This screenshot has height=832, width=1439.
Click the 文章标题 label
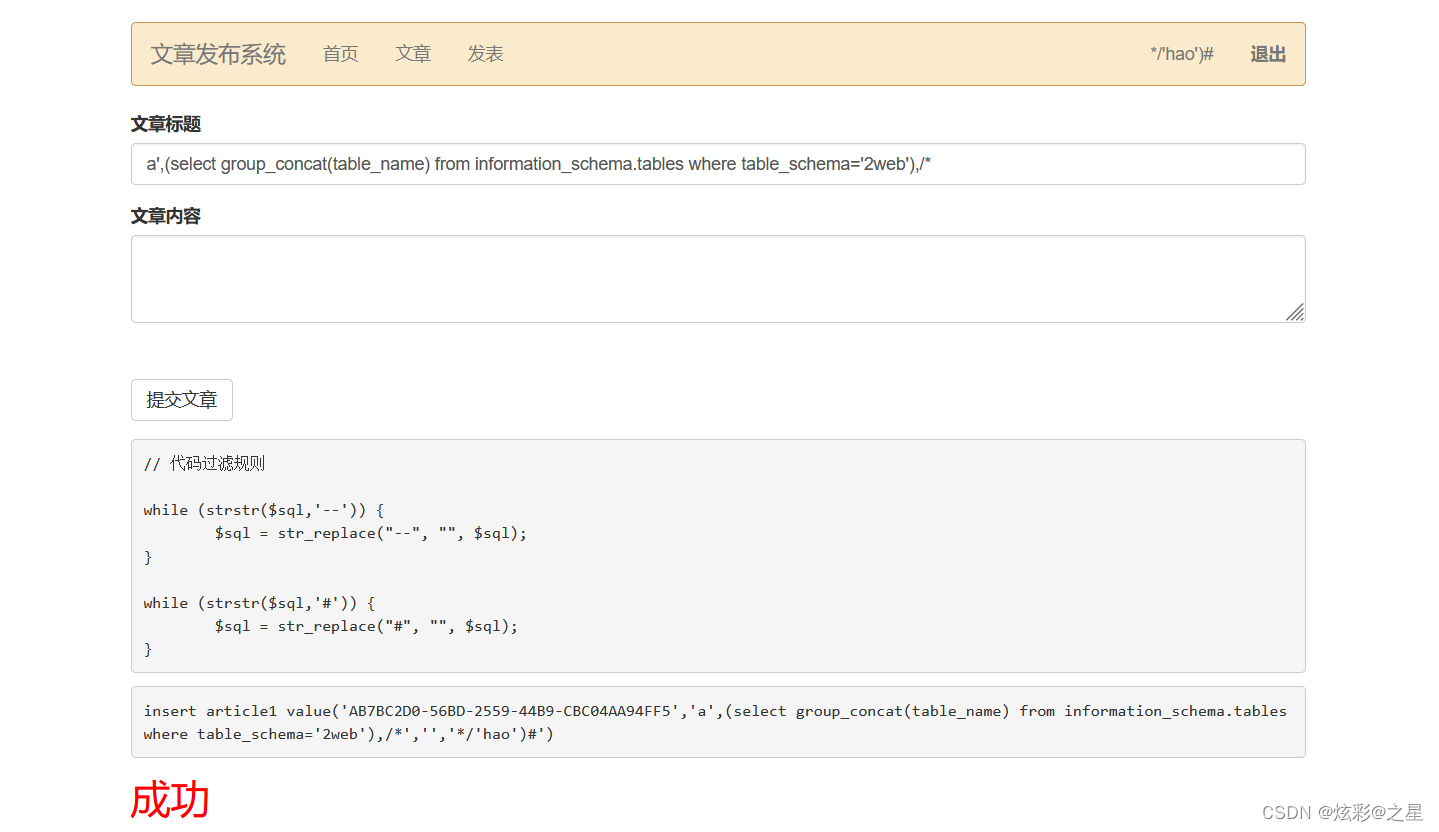tap(166, 124)
